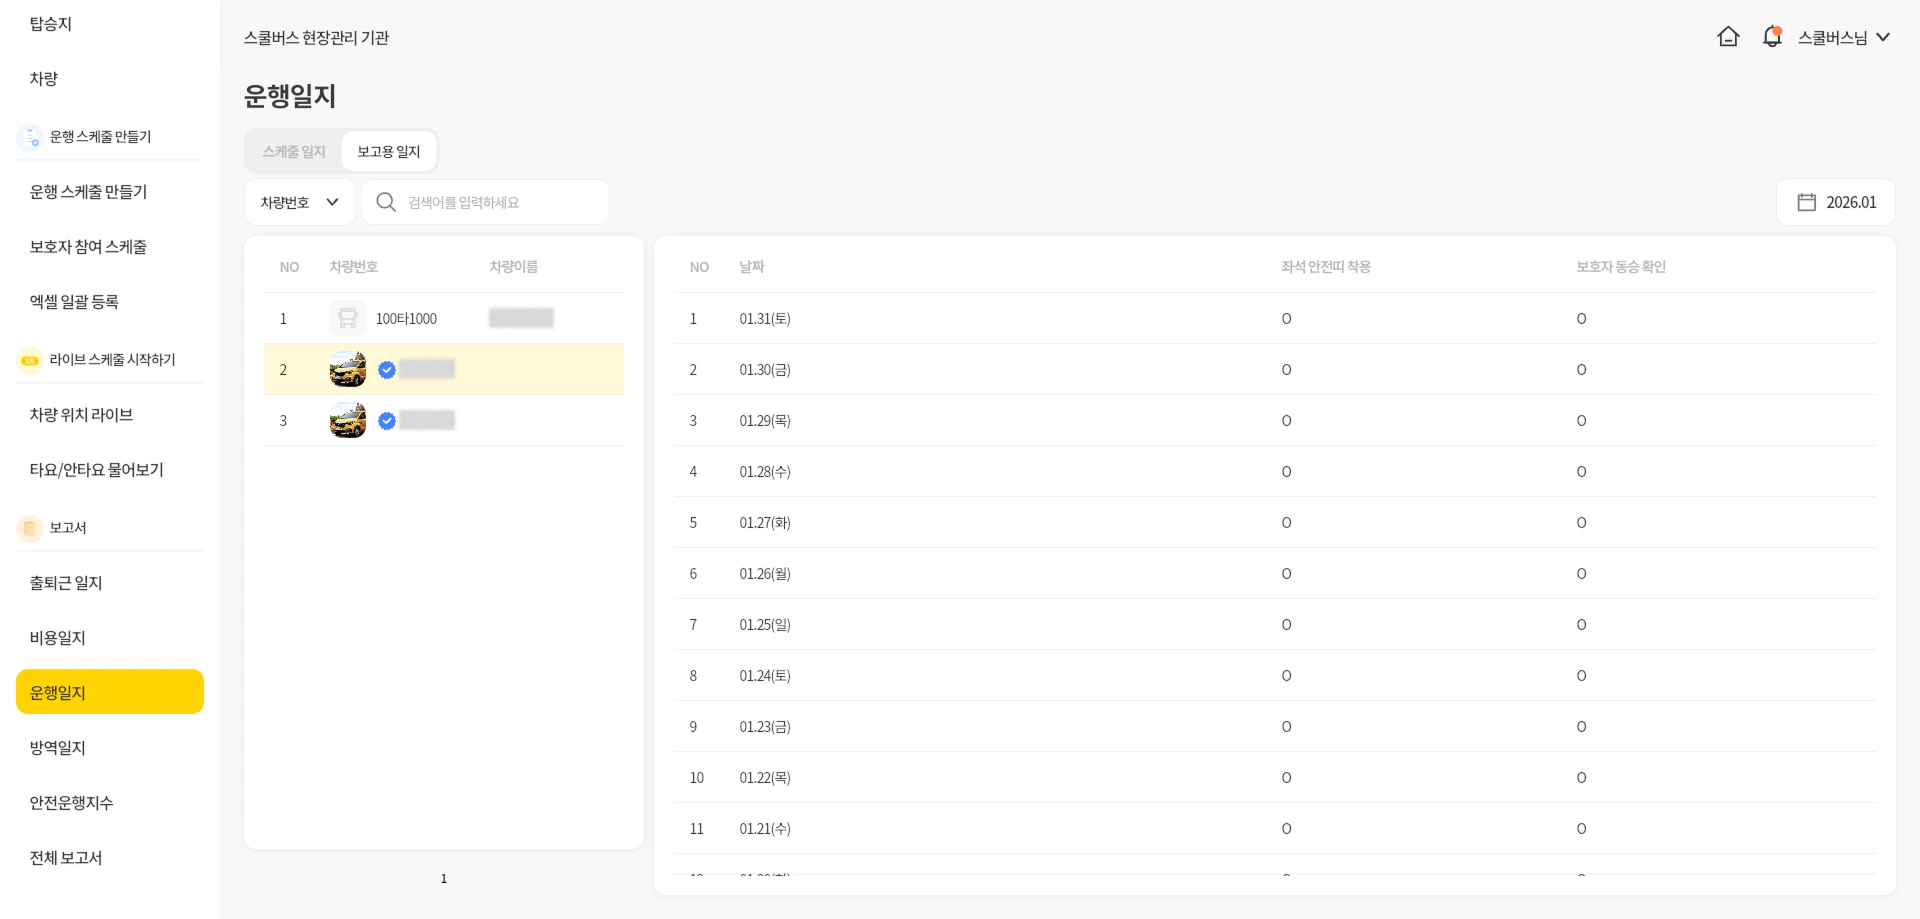This screenshot has width=1920, height=919.
Task: Click the 라이브 스케줄 시작하기 section icon
Action: coord(30,360)
